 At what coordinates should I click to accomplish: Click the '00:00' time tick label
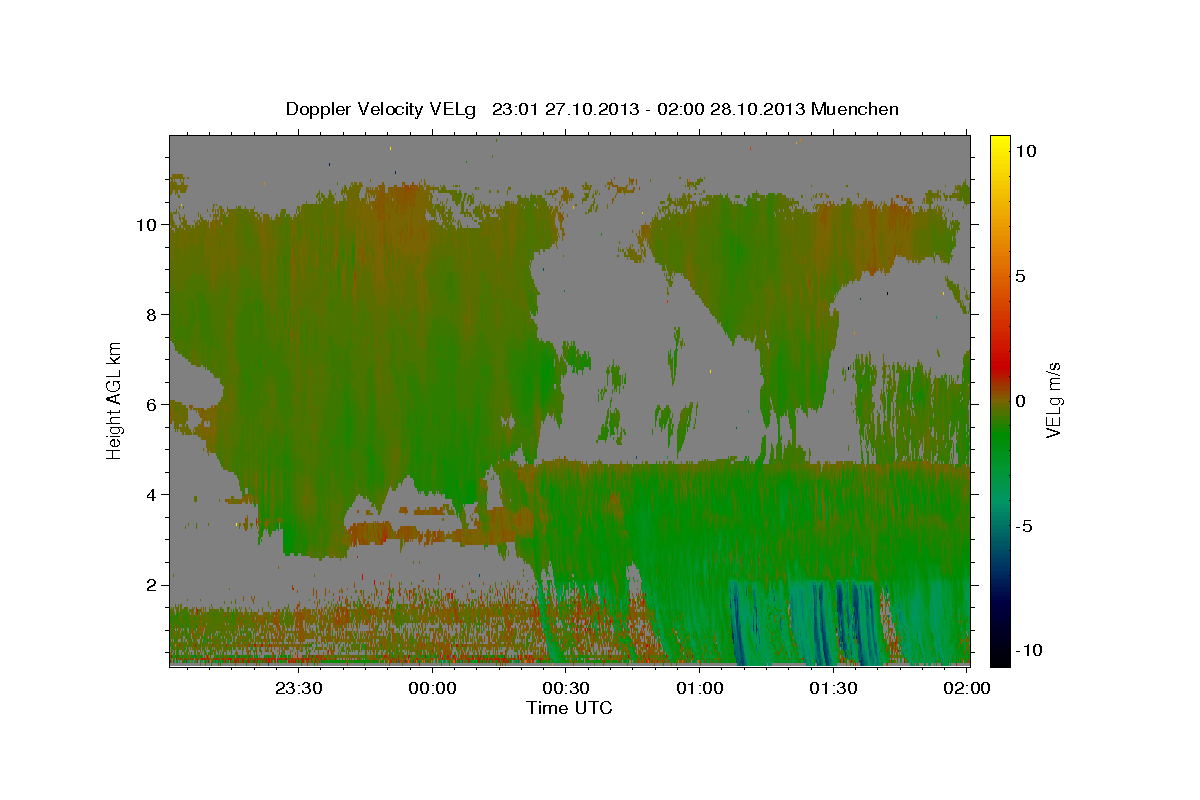tap(433, 688)
